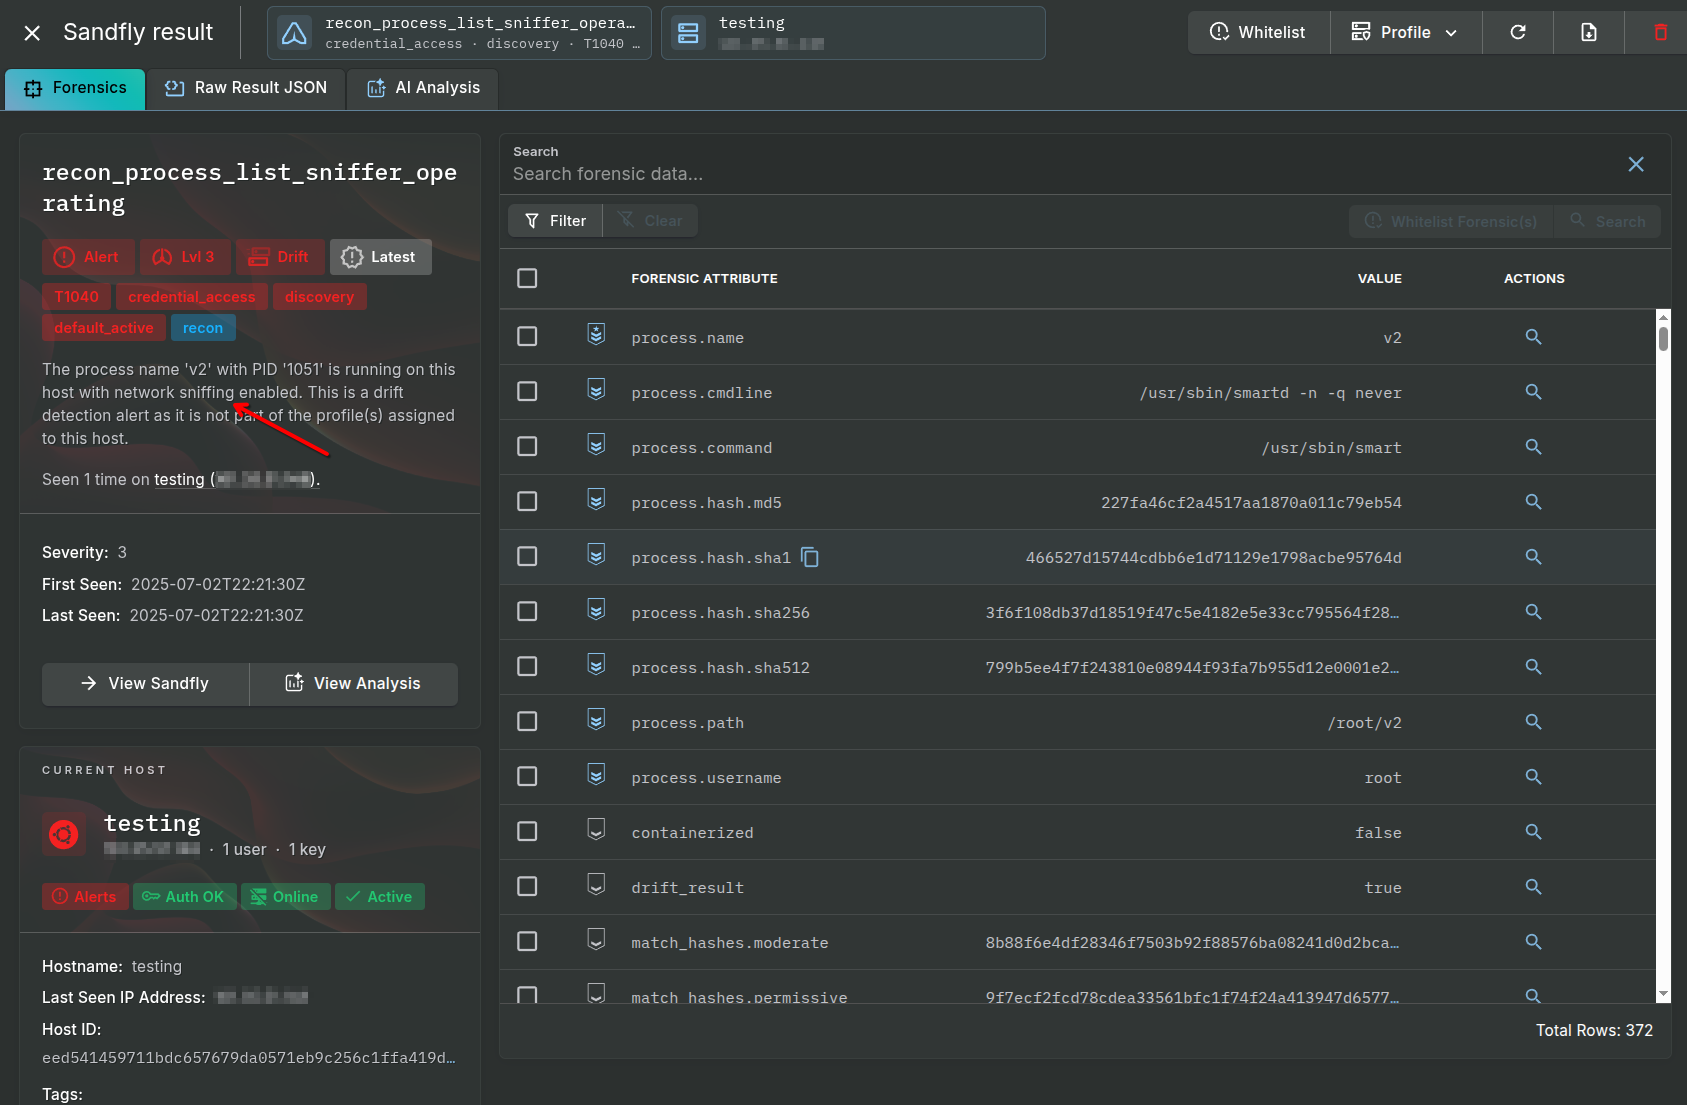Click the Whitelist button
Viewport: 1687px width, 1105px height.
point(1258,32)
